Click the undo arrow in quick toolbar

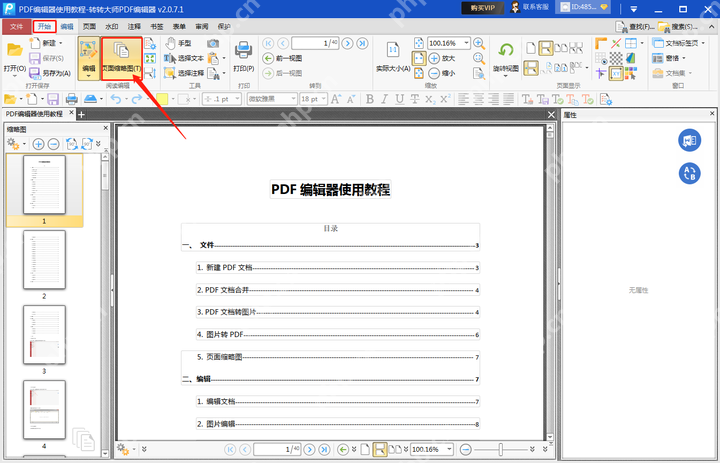point(116,99)
